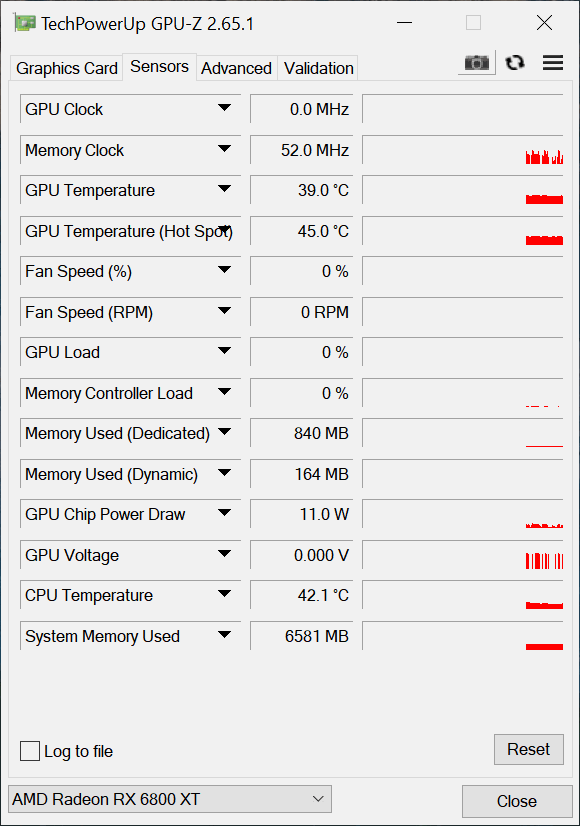Go to the Validation tab

pos(318,68)
